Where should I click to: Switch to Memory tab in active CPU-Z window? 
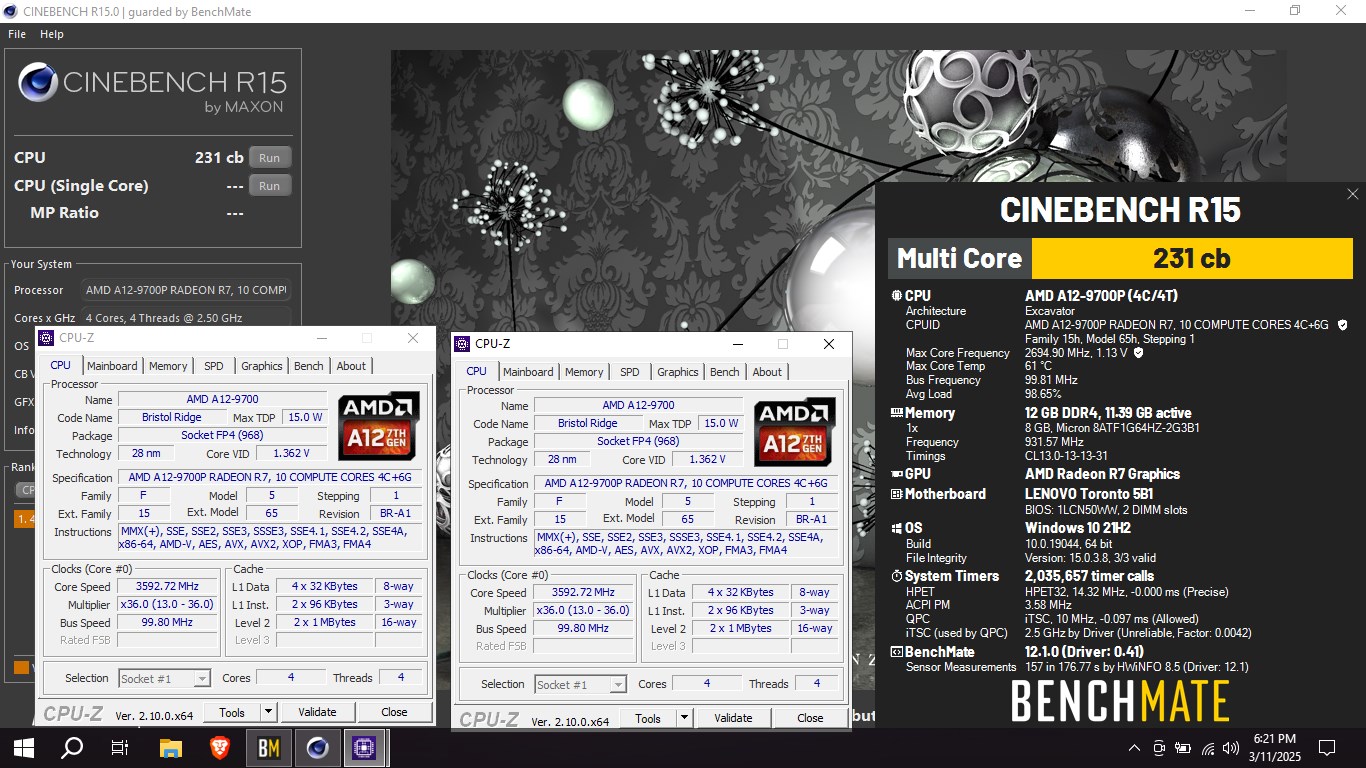click(584, 372)
